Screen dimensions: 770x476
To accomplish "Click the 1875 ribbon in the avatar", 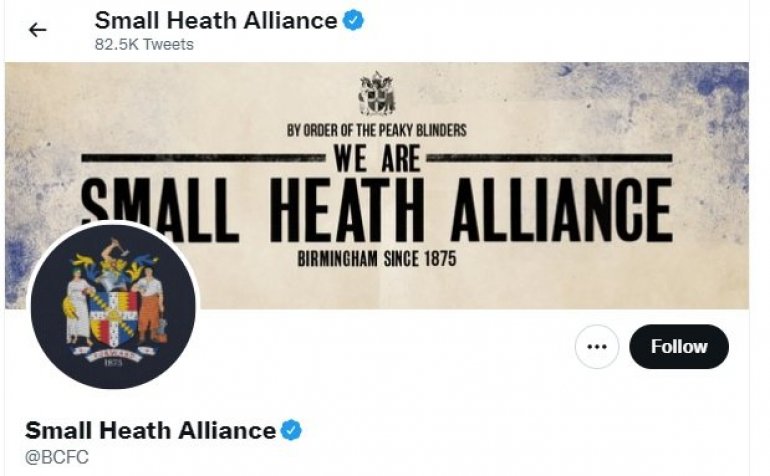I will pyautogui.click(x=114, y=358).
